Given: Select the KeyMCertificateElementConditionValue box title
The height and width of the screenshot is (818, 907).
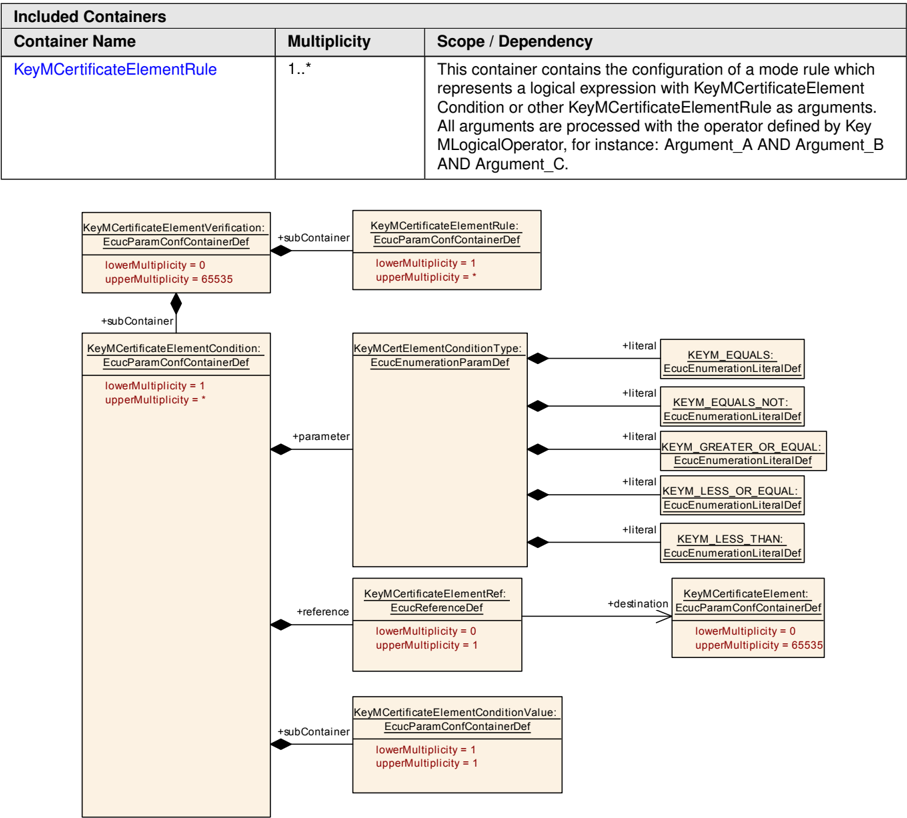Looking at the screenshot, I should click(455, 712).
